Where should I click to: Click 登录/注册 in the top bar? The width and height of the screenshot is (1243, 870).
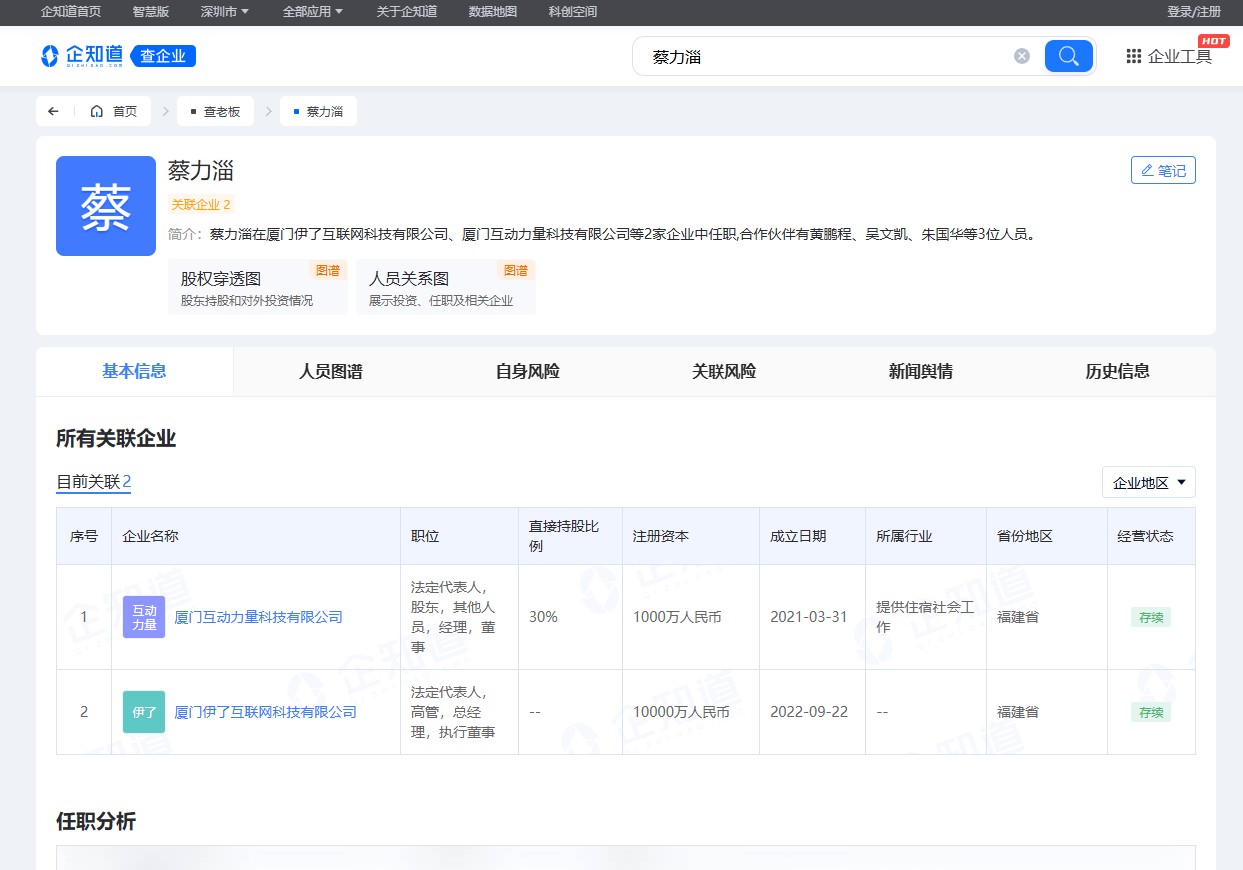click(1193, 12)
